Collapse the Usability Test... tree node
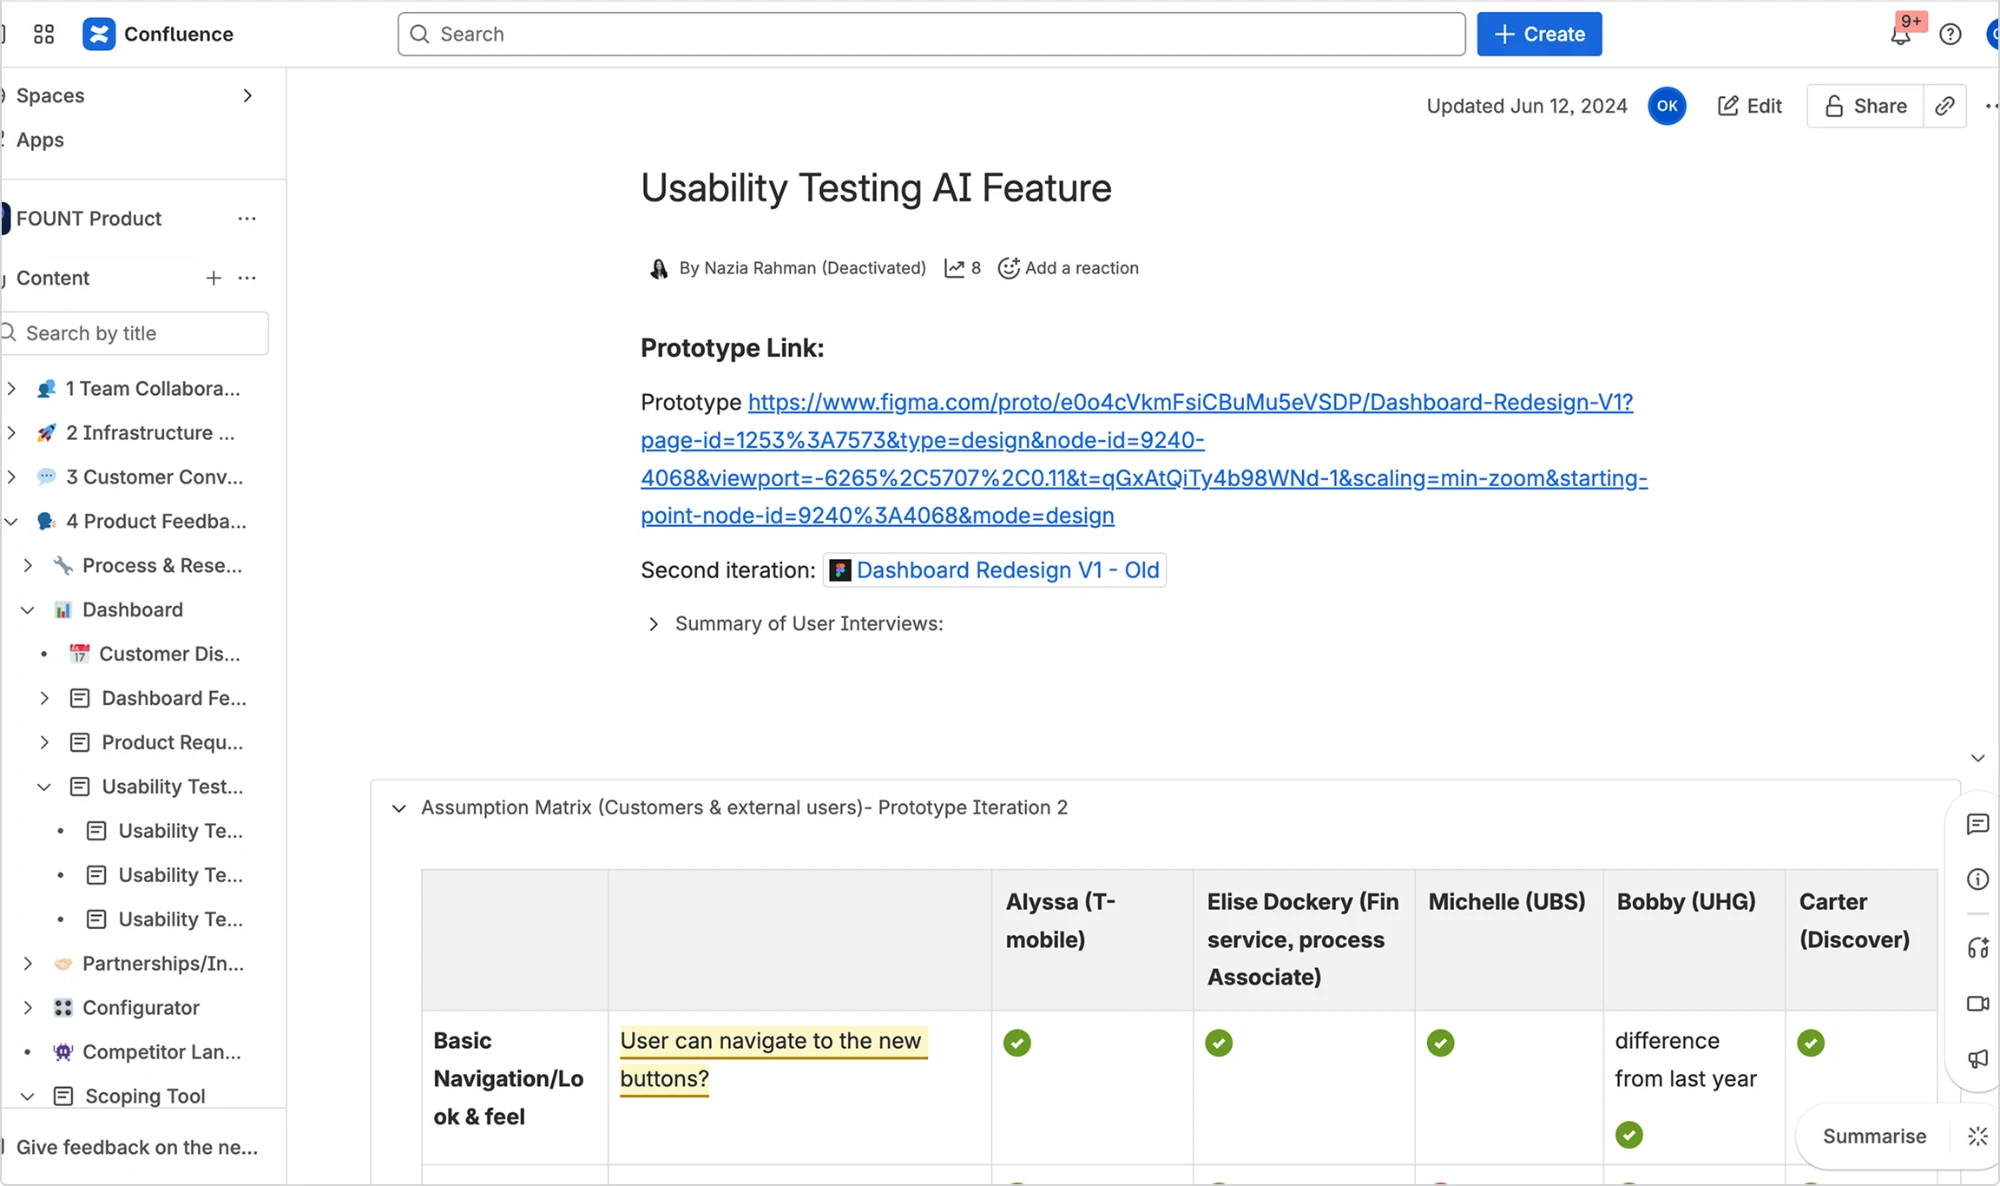The image size is (2000, 1186). 44,787
